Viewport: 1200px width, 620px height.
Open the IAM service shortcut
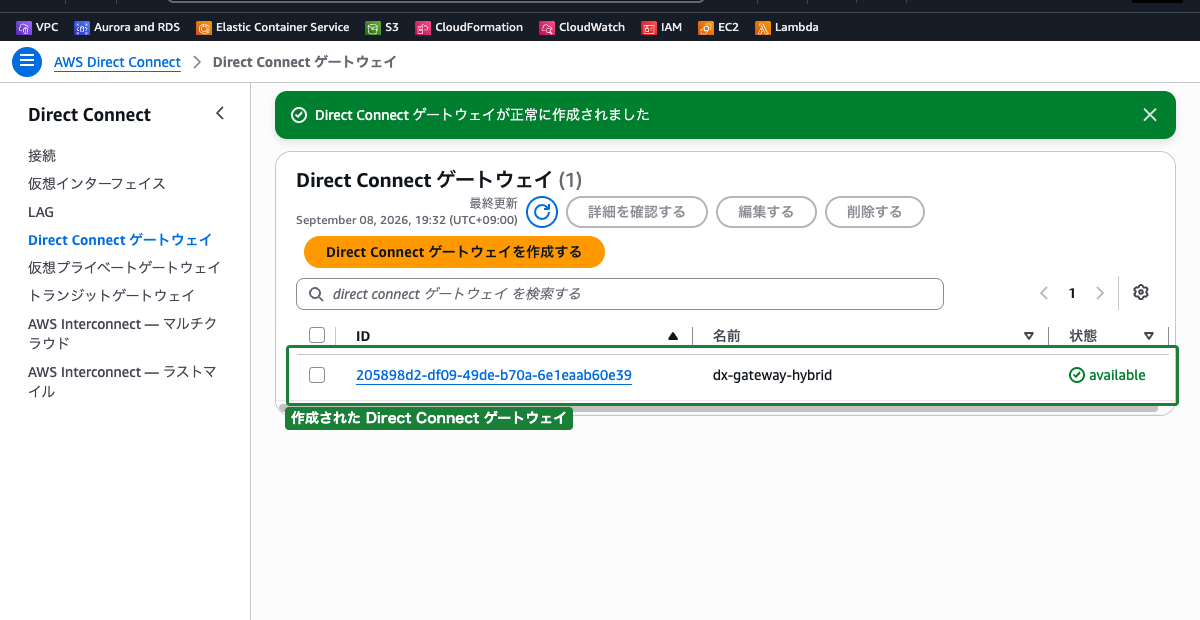pos(662,27)
